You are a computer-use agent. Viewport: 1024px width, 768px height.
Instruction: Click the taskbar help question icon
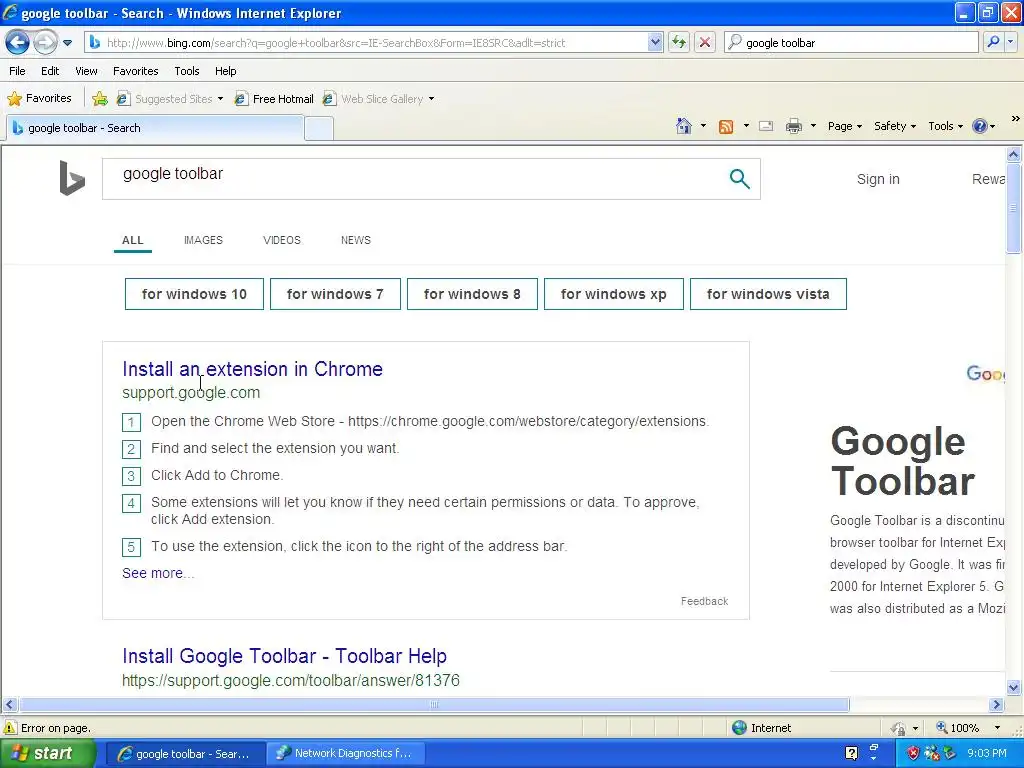tap(852, 754)
